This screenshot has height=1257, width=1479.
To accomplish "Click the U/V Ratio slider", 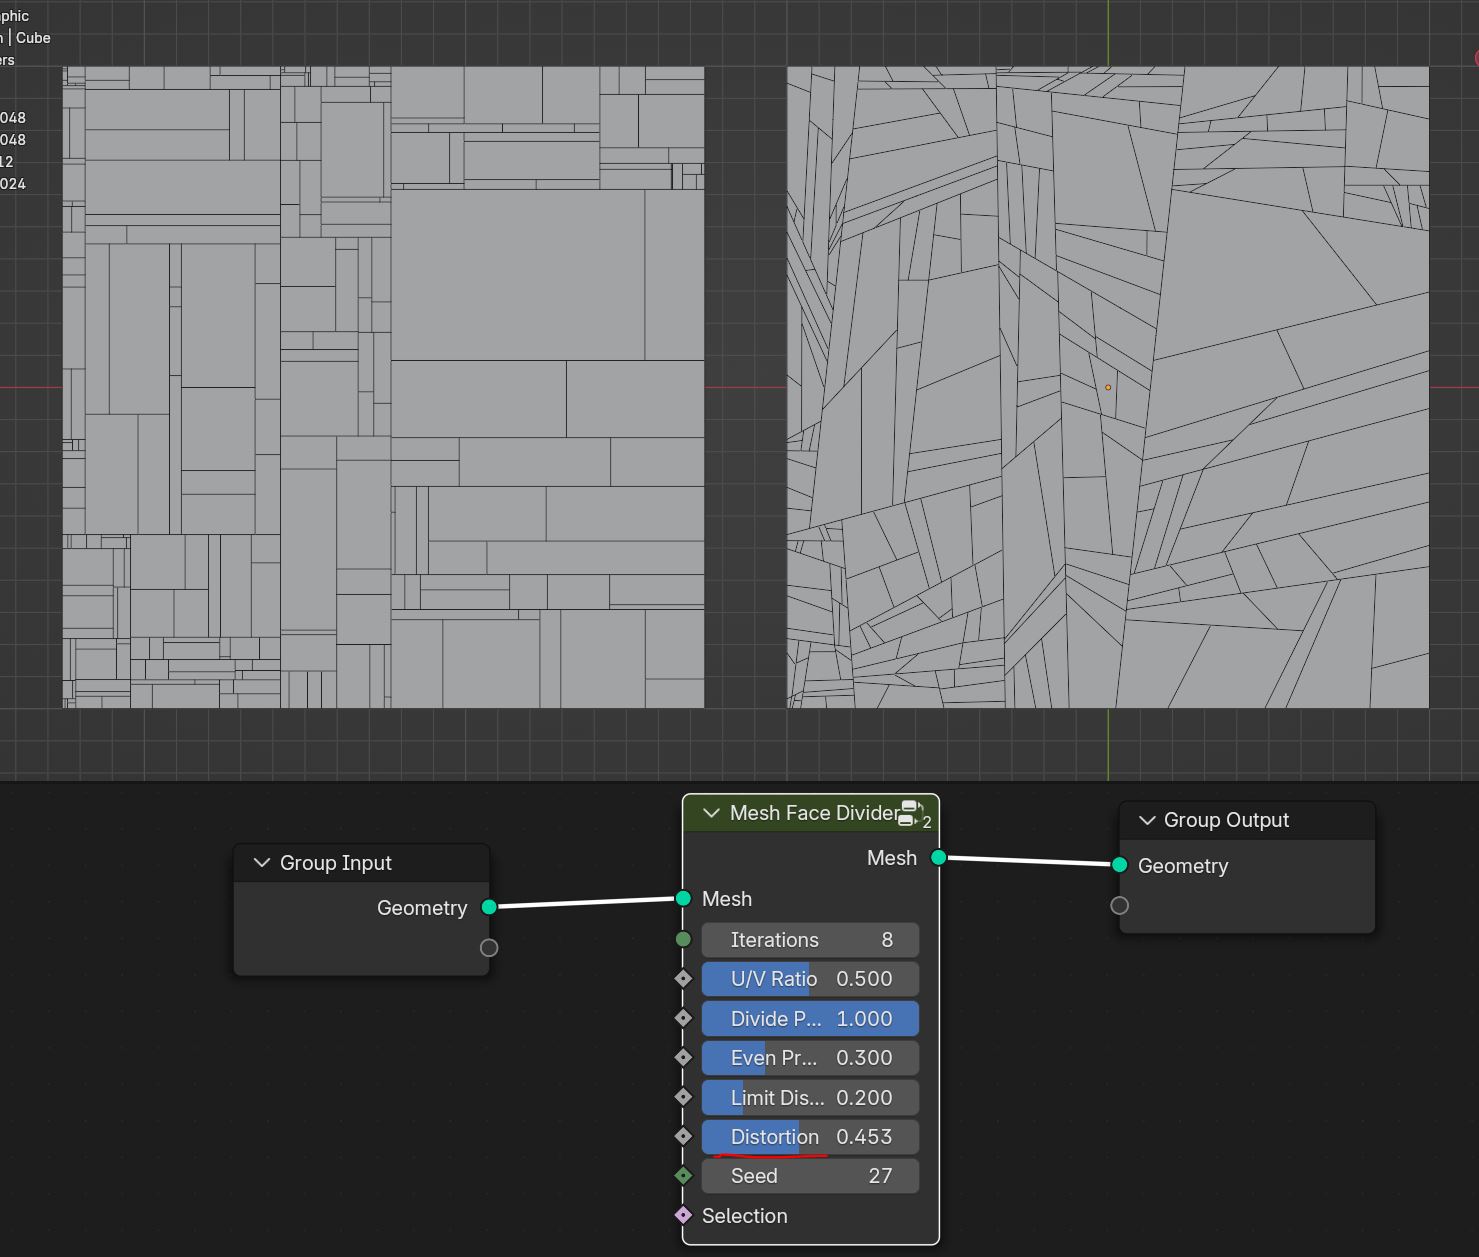I will tap(810, 979).
